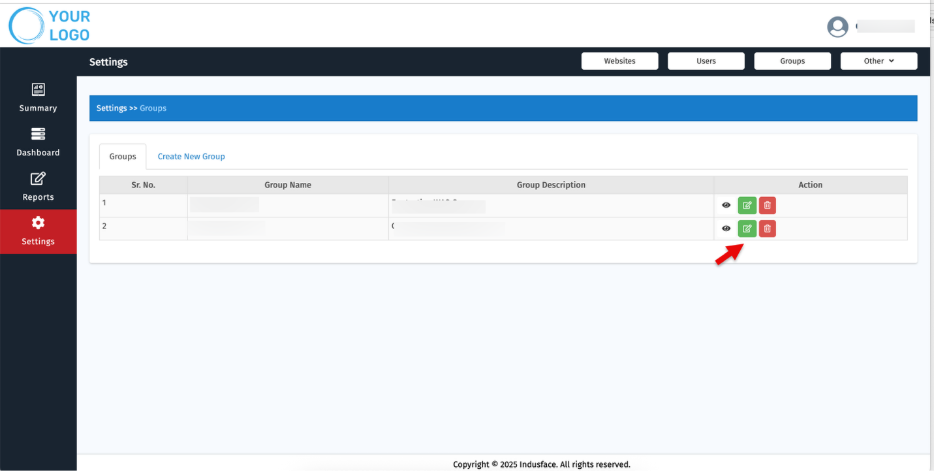
Task: Click the Settings page title
Action: click(x=108, y=62)
